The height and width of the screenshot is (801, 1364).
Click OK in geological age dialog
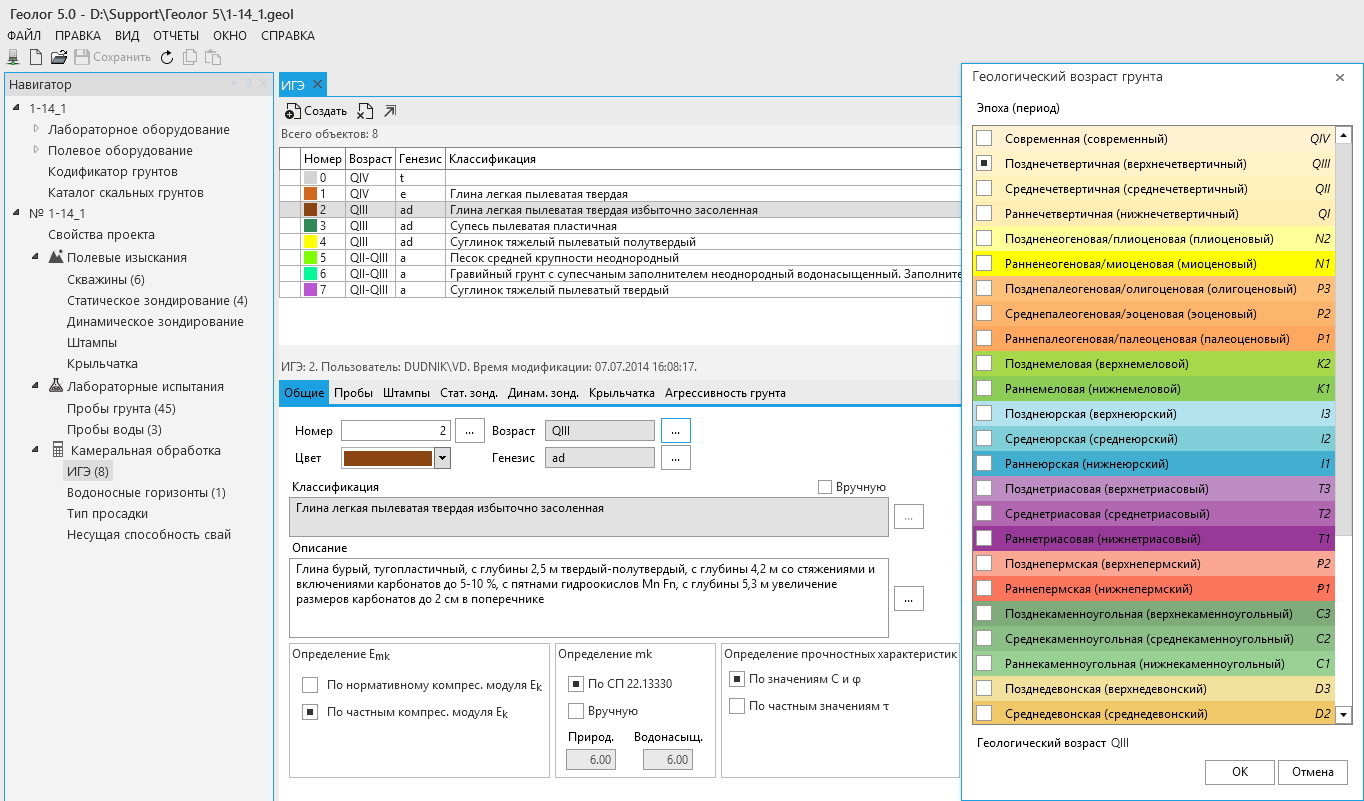click(1240, 772)
